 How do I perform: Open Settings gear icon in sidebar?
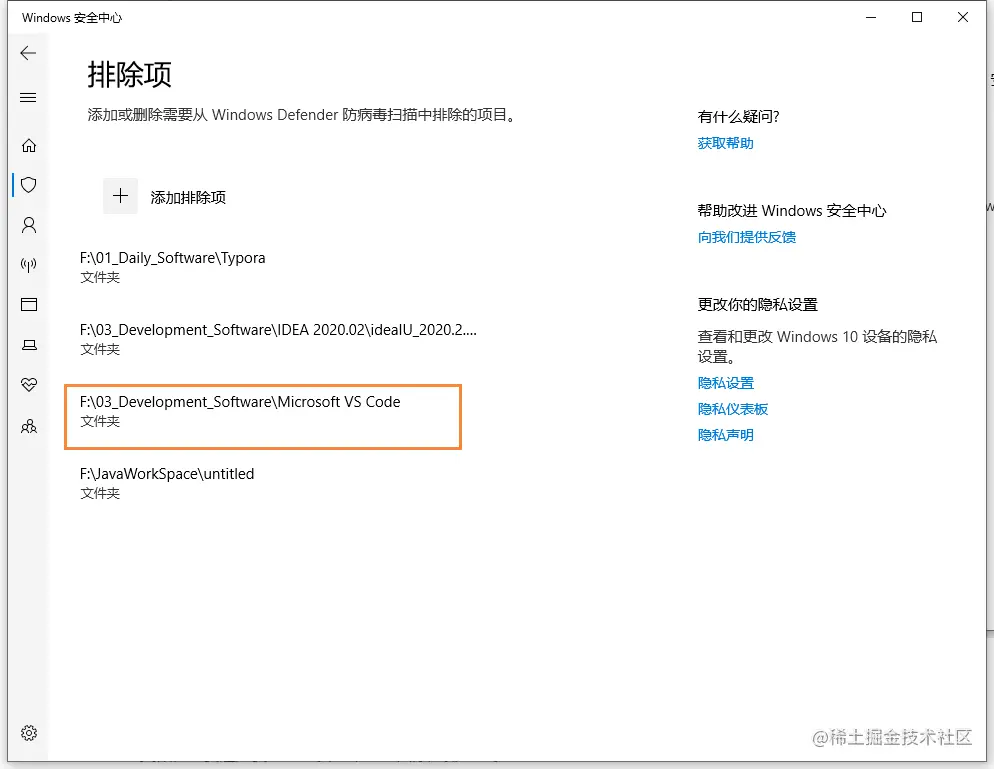pos(29,733)
